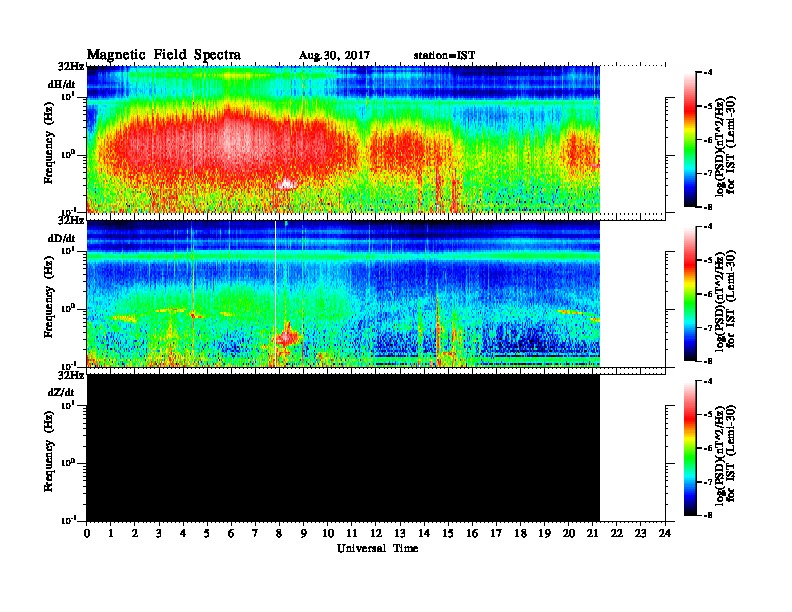792x612 pixels.
Task: Click the dD/dt spectrogram plot
Action: pyautogui.click(x=343, y=293)
